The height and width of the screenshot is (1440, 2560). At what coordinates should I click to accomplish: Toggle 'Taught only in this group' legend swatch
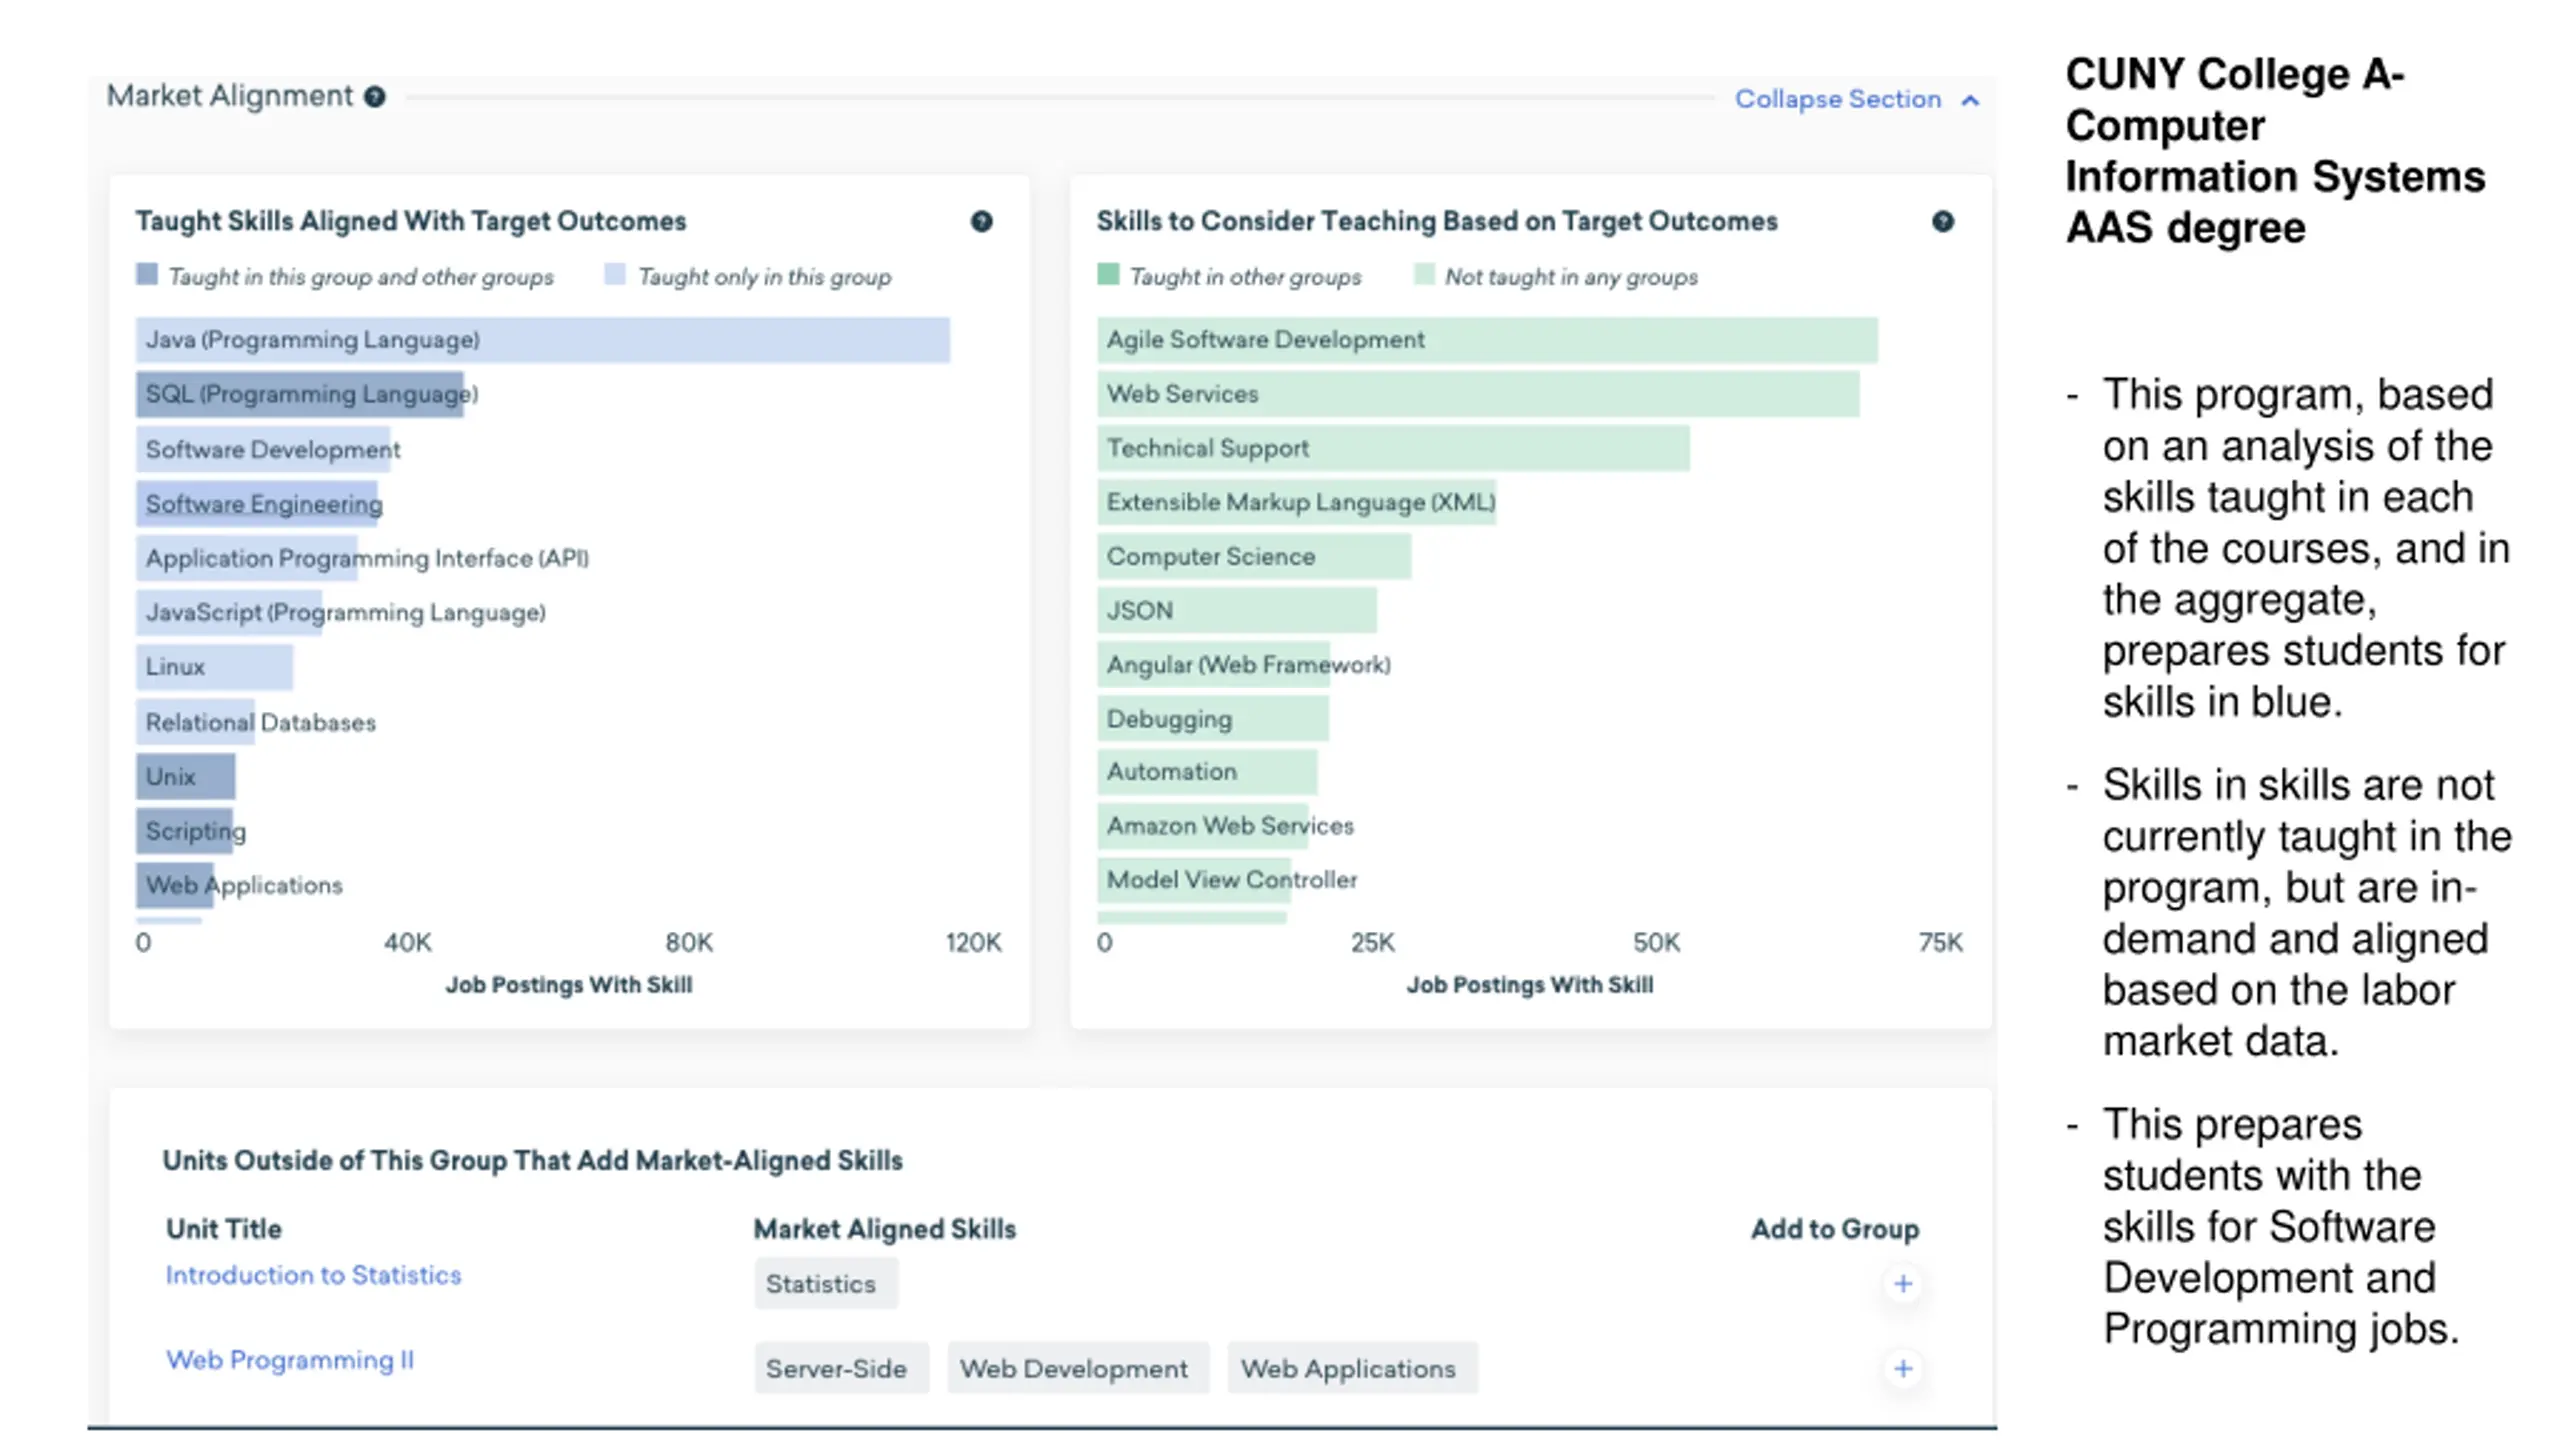point(615,275)
